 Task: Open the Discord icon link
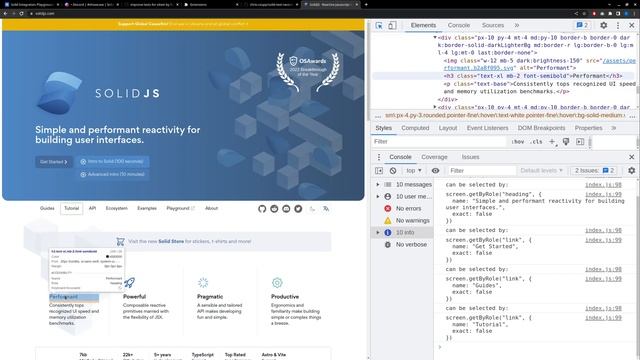click(286, 209)
